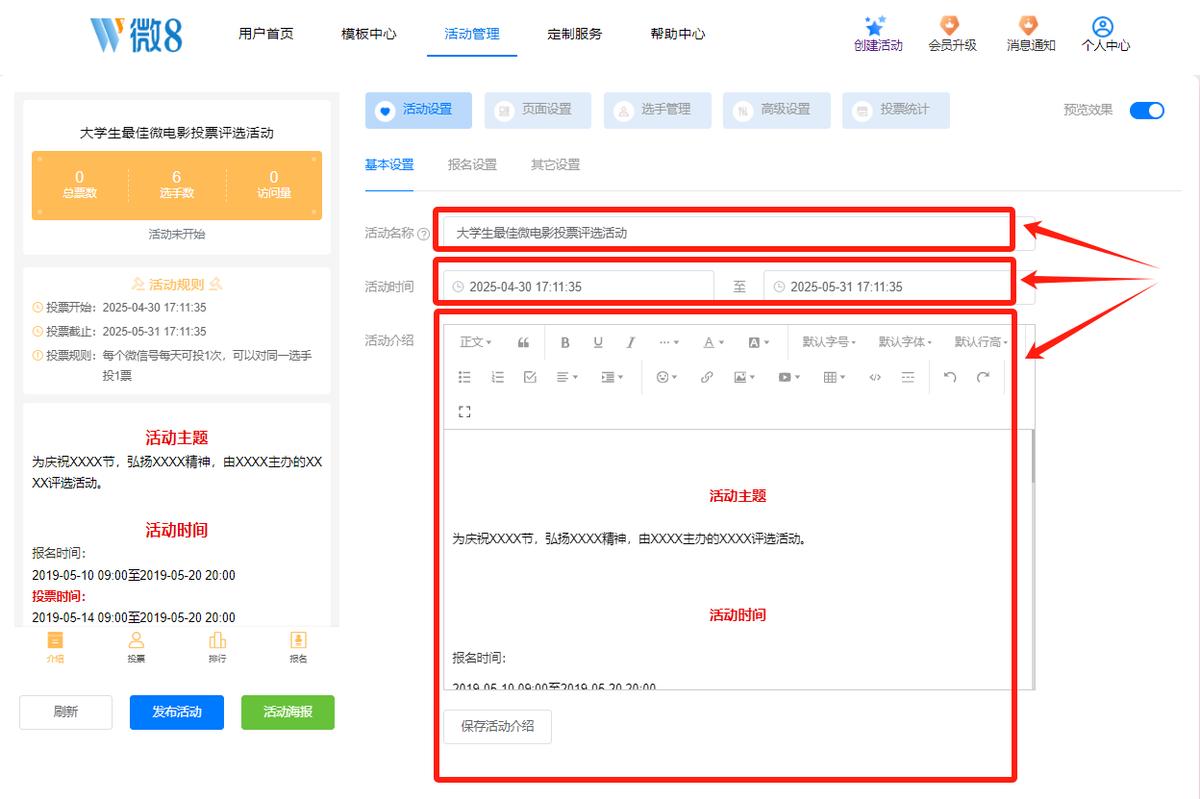The width and height of the screenshot is (1200, 799).
Task: Open 定制服务 in top navigation
Action: 575,33
